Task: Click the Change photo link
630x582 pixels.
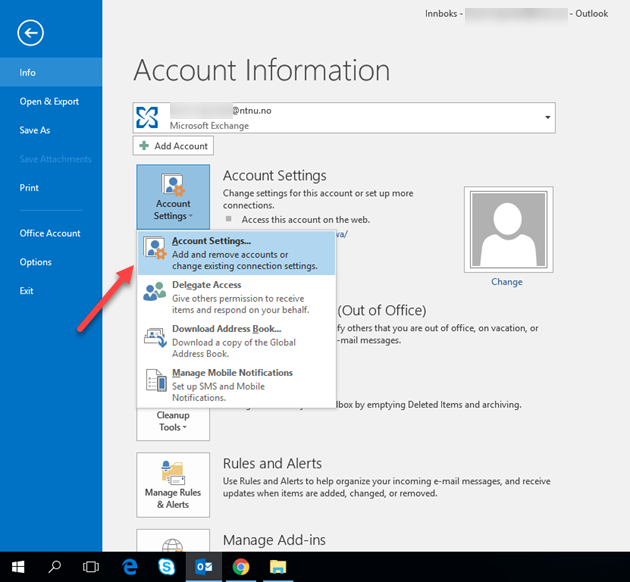Action: tap(507, 282)
